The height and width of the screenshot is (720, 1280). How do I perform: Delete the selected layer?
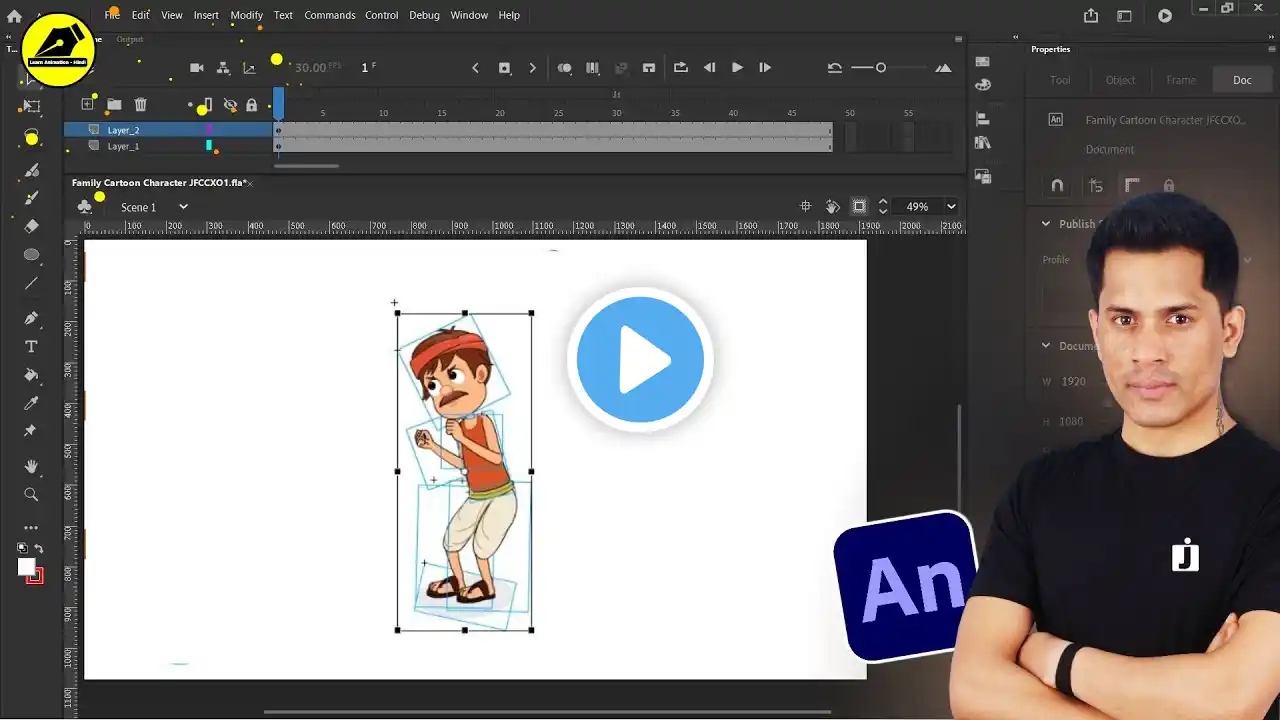pyautogui.click(x=141, y=104)
